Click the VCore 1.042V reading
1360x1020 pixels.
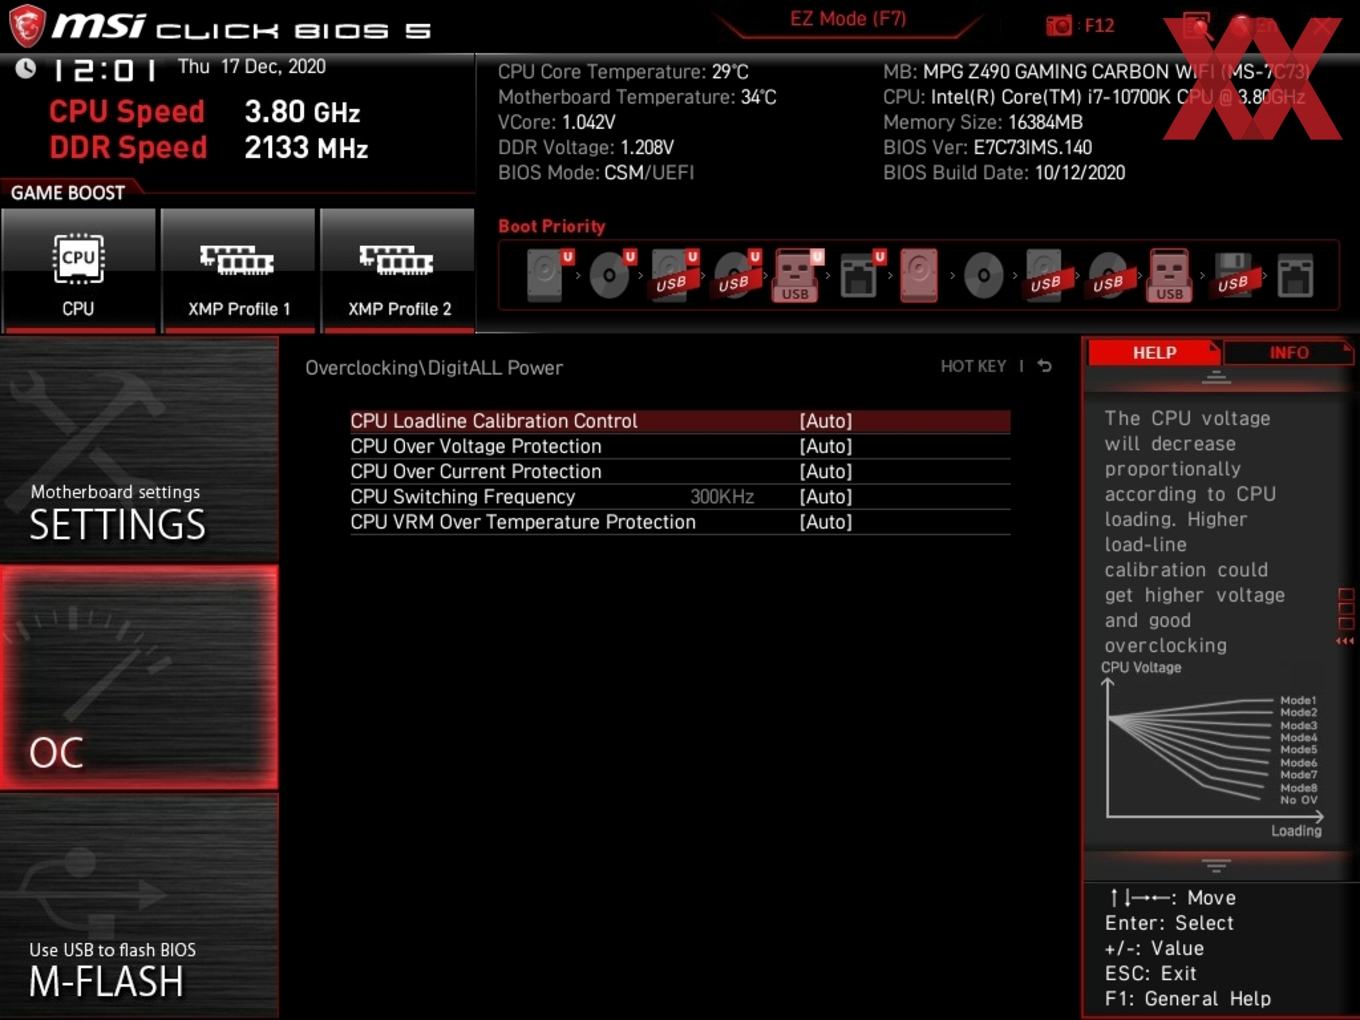point(557,122)
